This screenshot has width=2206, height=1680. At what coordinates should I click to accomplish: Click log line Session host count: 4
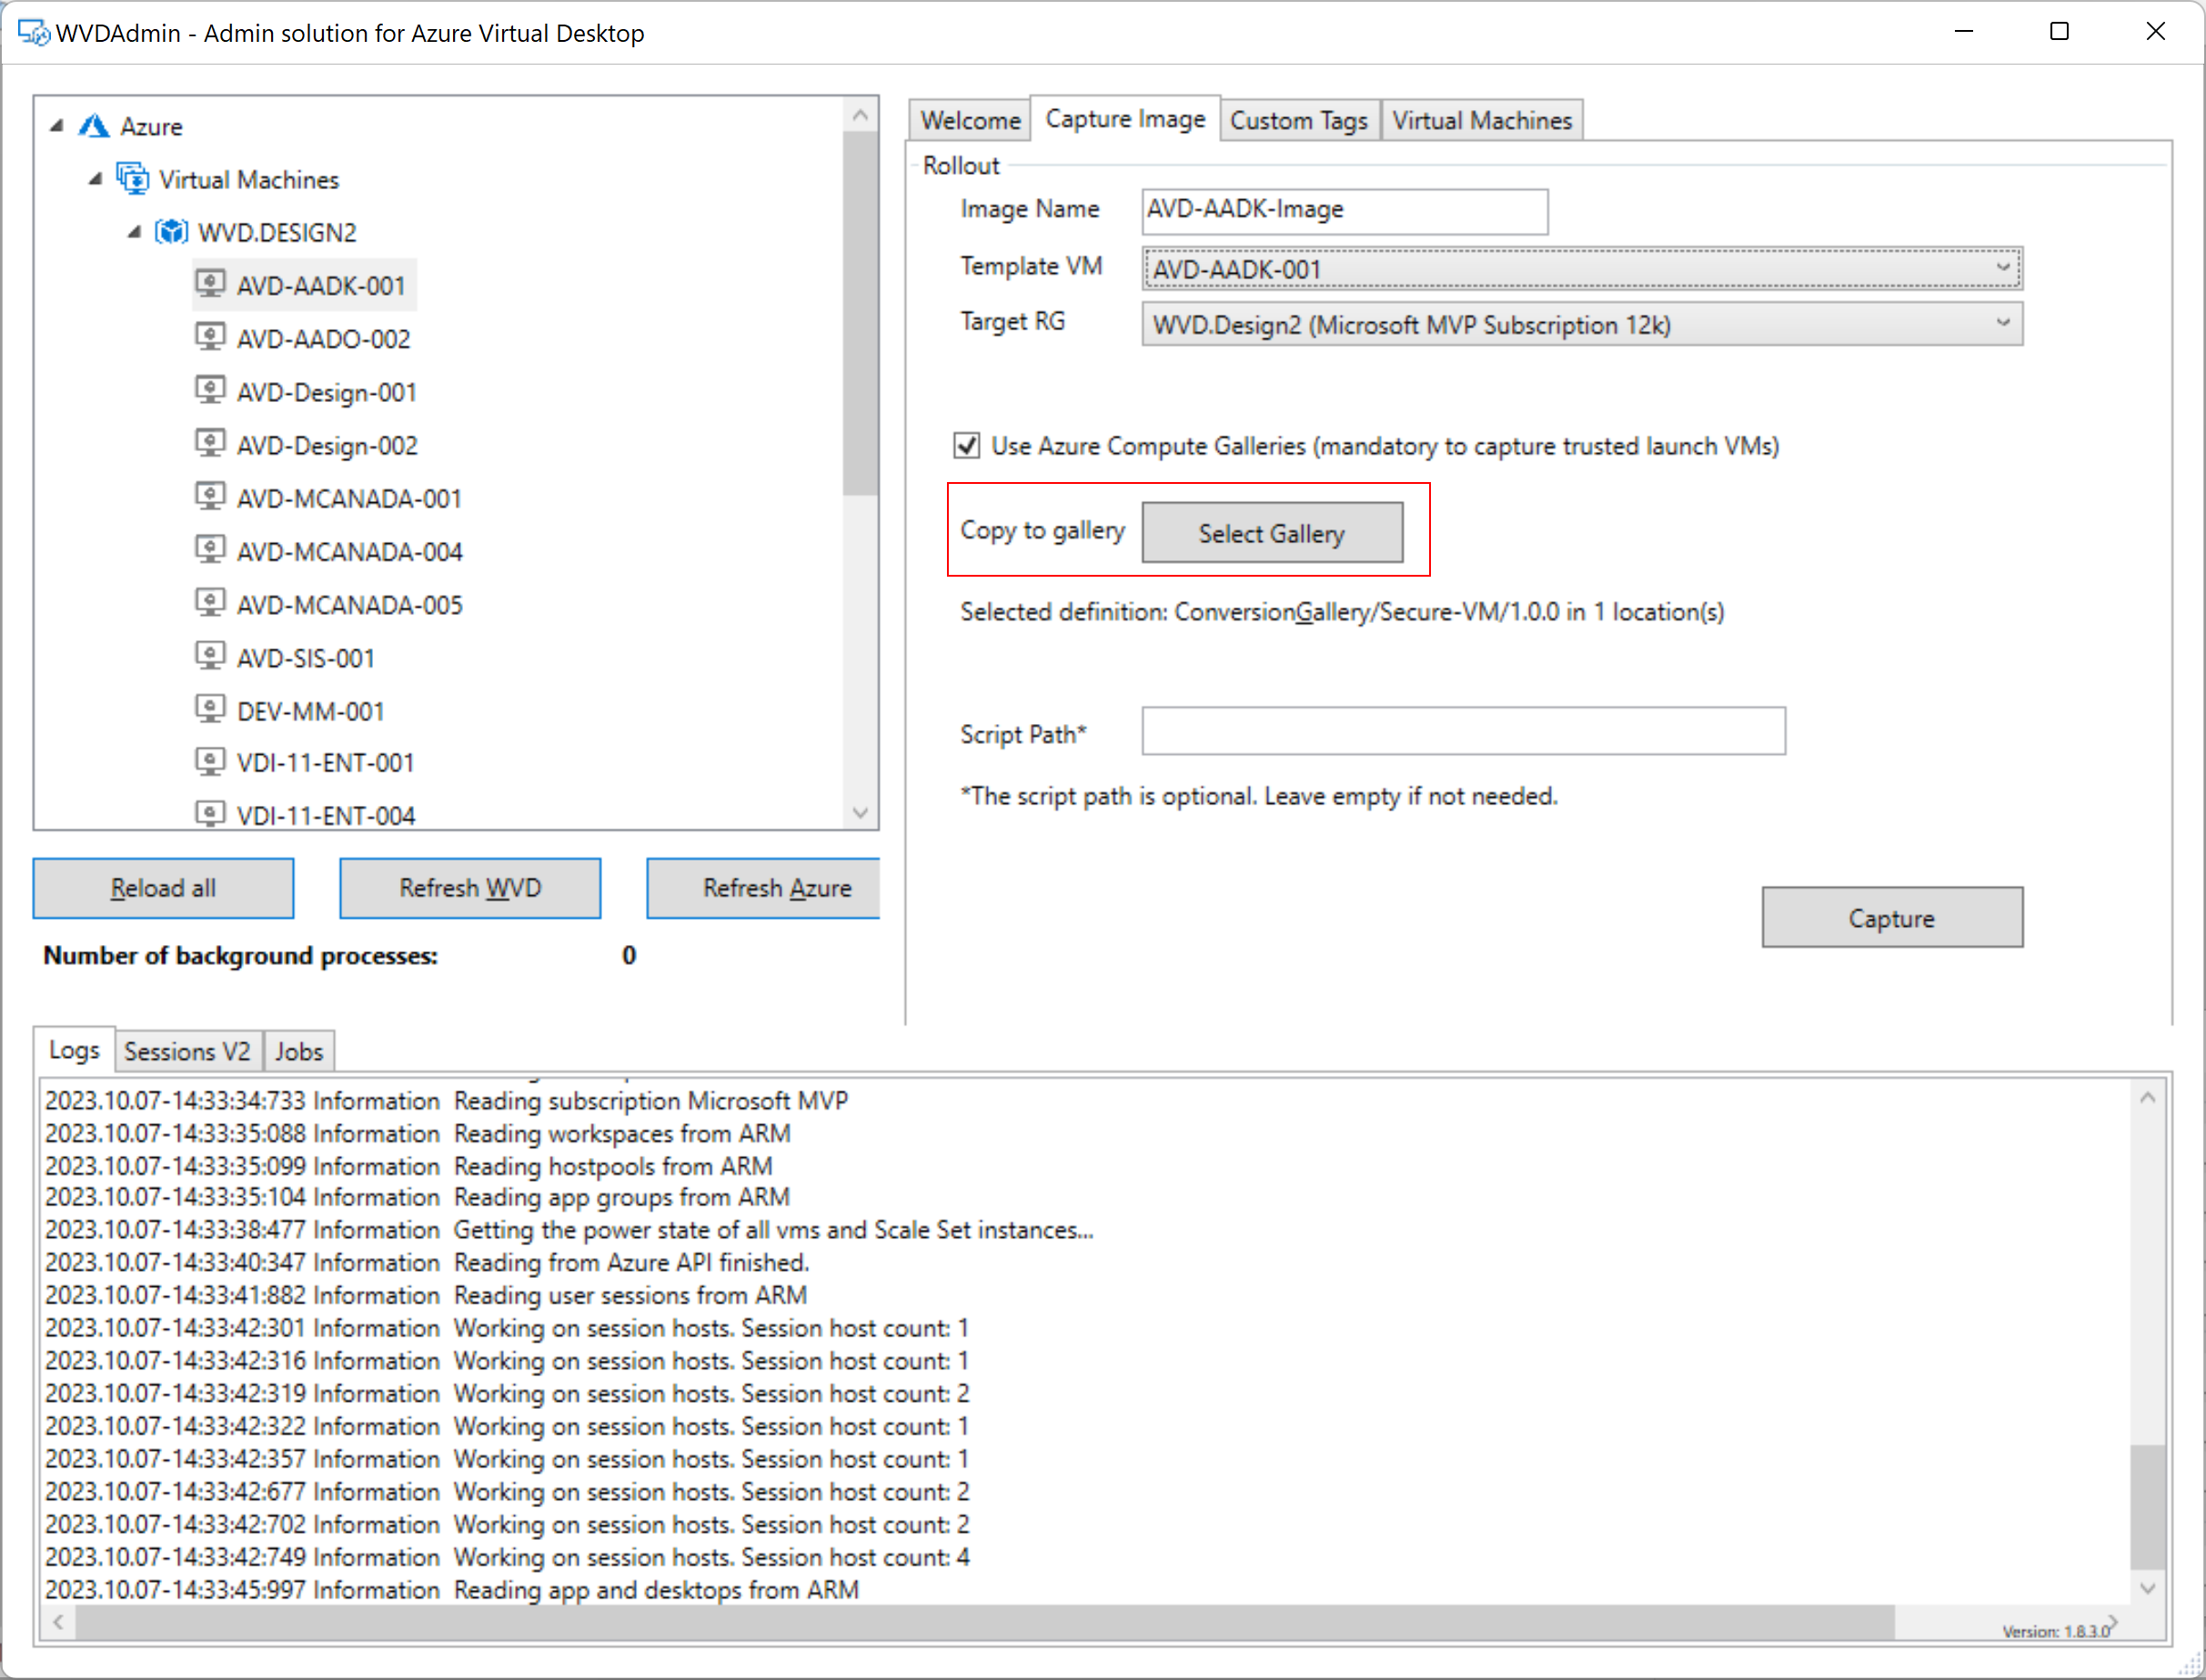[x=507, y=1557]
